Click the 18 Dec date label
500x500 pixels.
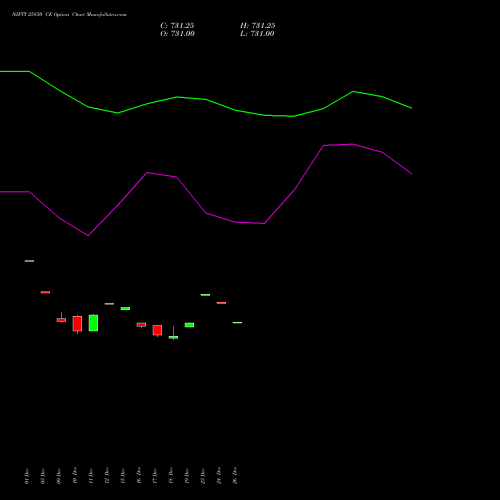171,476
